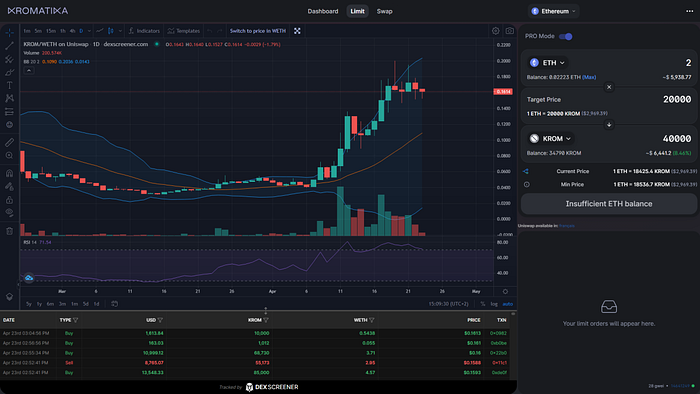Open the KROM token selector dropdown

click(x=550, y=139)
